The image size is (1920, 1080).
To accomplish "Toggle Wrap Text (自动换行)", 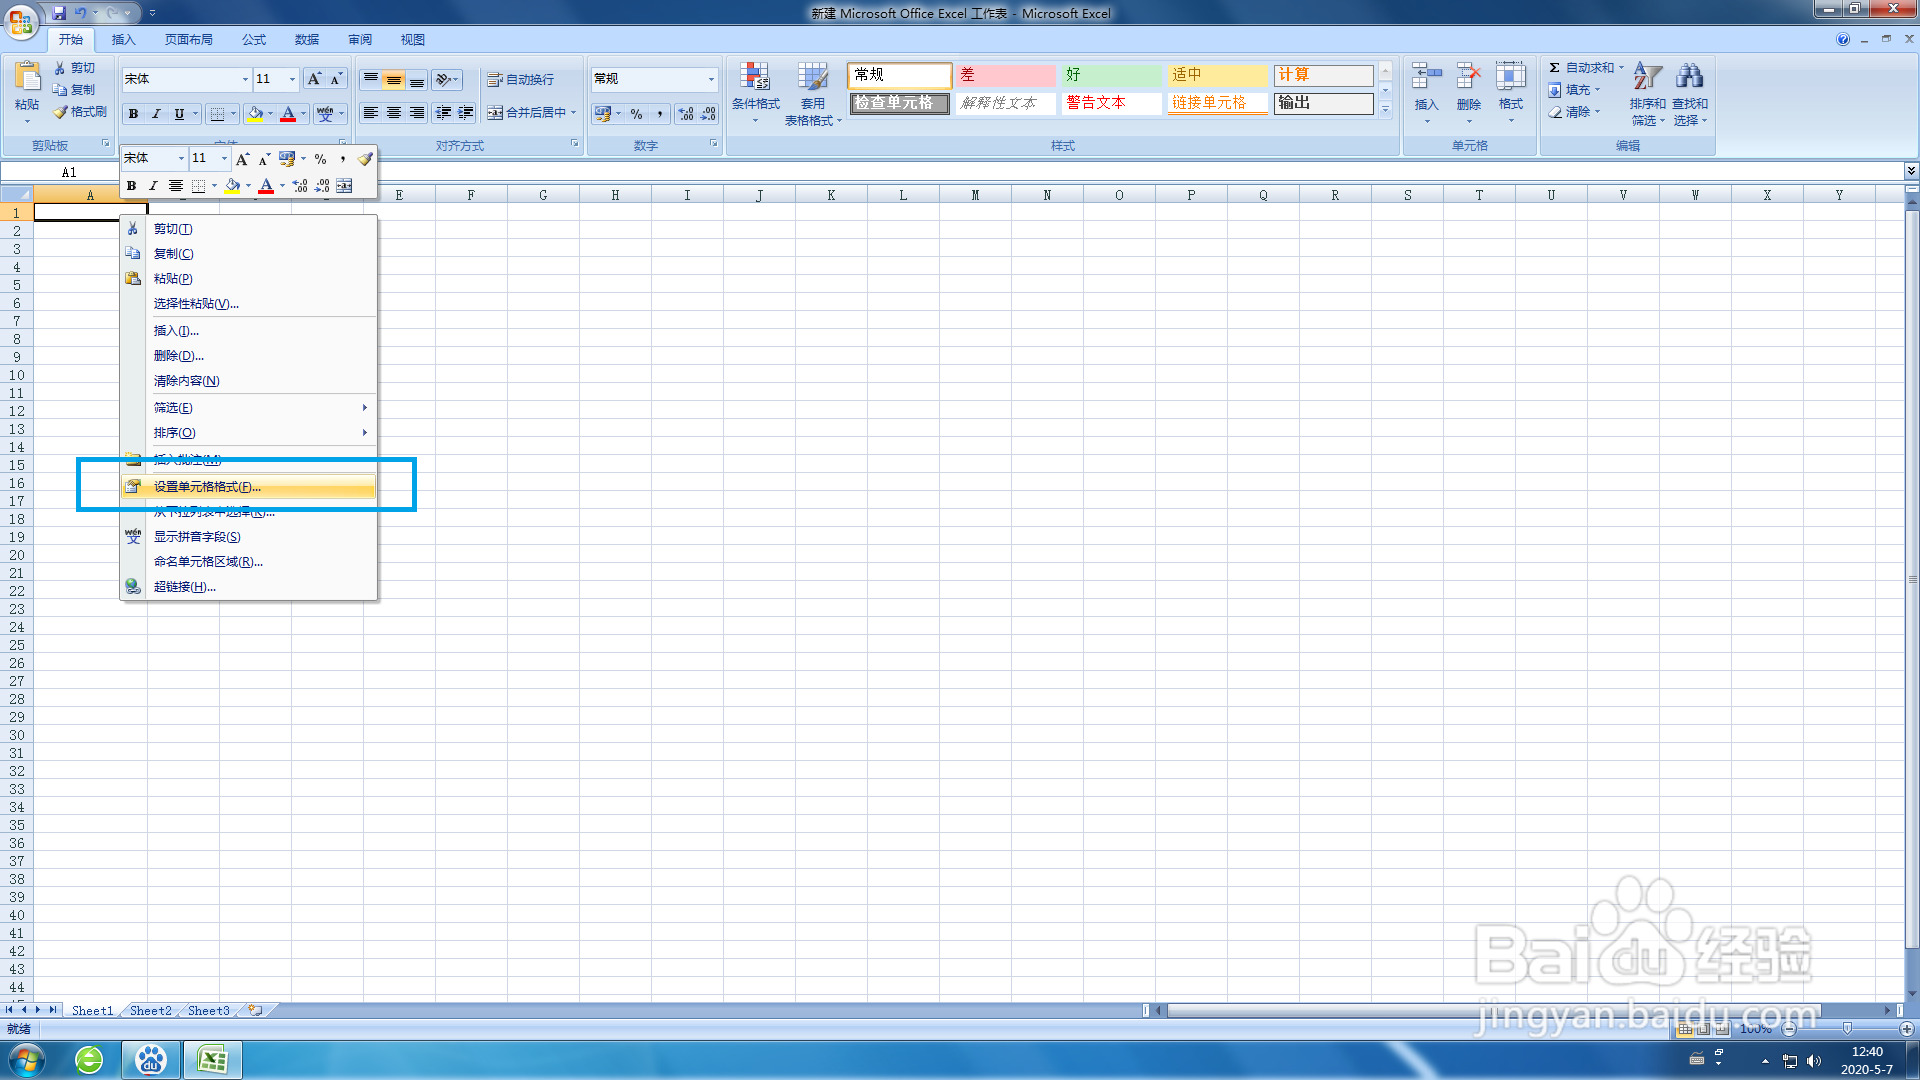I will [520, 79].
